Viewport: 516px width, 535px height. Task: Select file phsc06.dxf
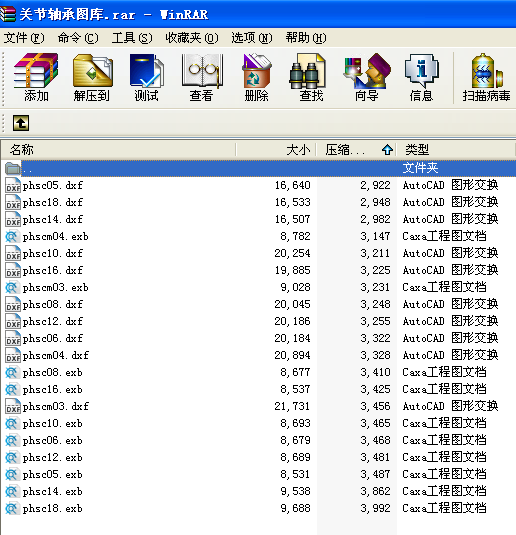point(53,338)
